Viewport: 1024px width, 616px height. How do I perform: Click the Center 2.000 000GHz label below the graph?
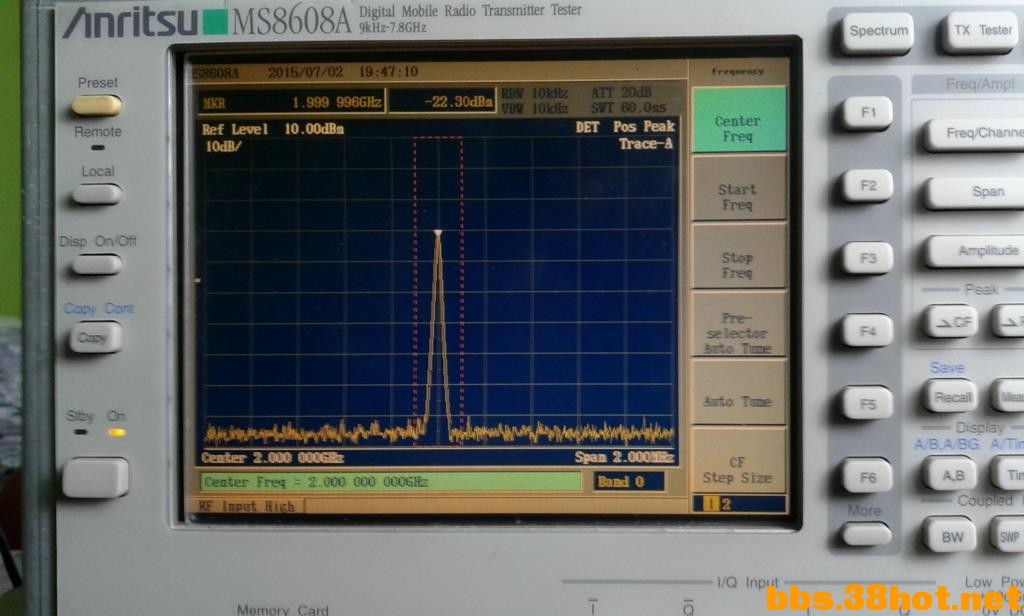272,457
